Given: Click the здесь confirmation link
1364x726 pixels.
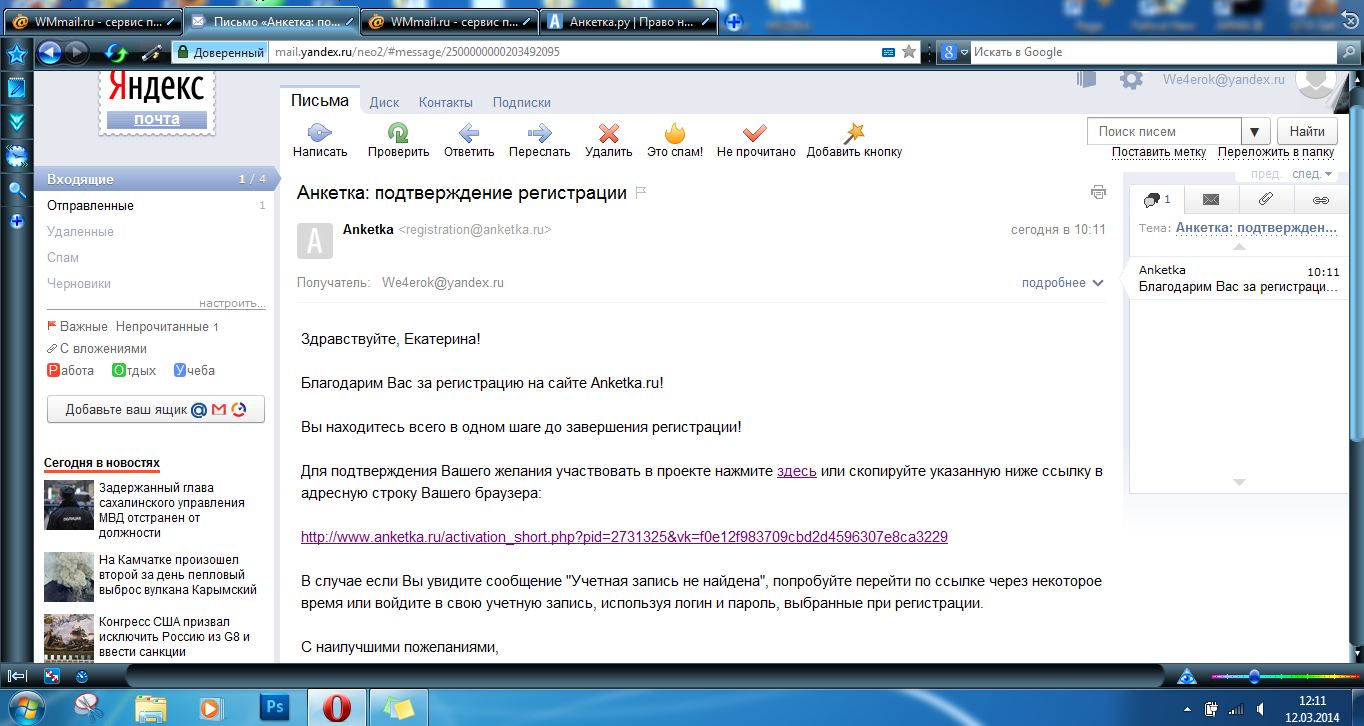Looking at the screenshot, I should [797, 471].
